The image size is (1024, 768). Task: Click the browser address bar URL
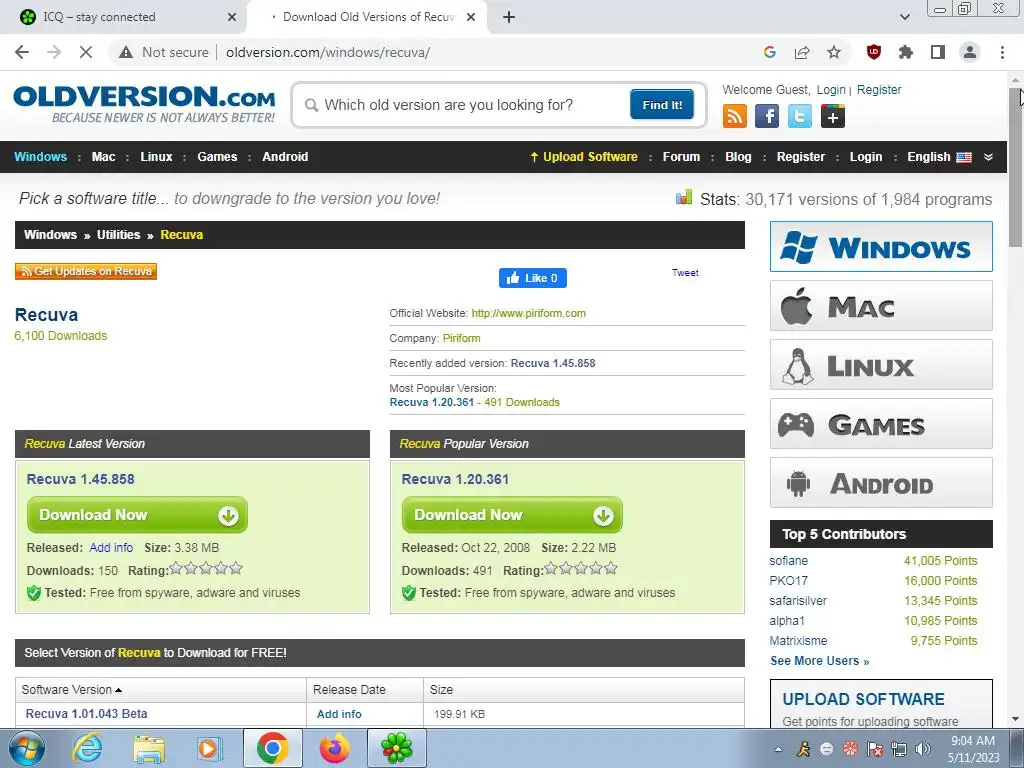[328, 52]
